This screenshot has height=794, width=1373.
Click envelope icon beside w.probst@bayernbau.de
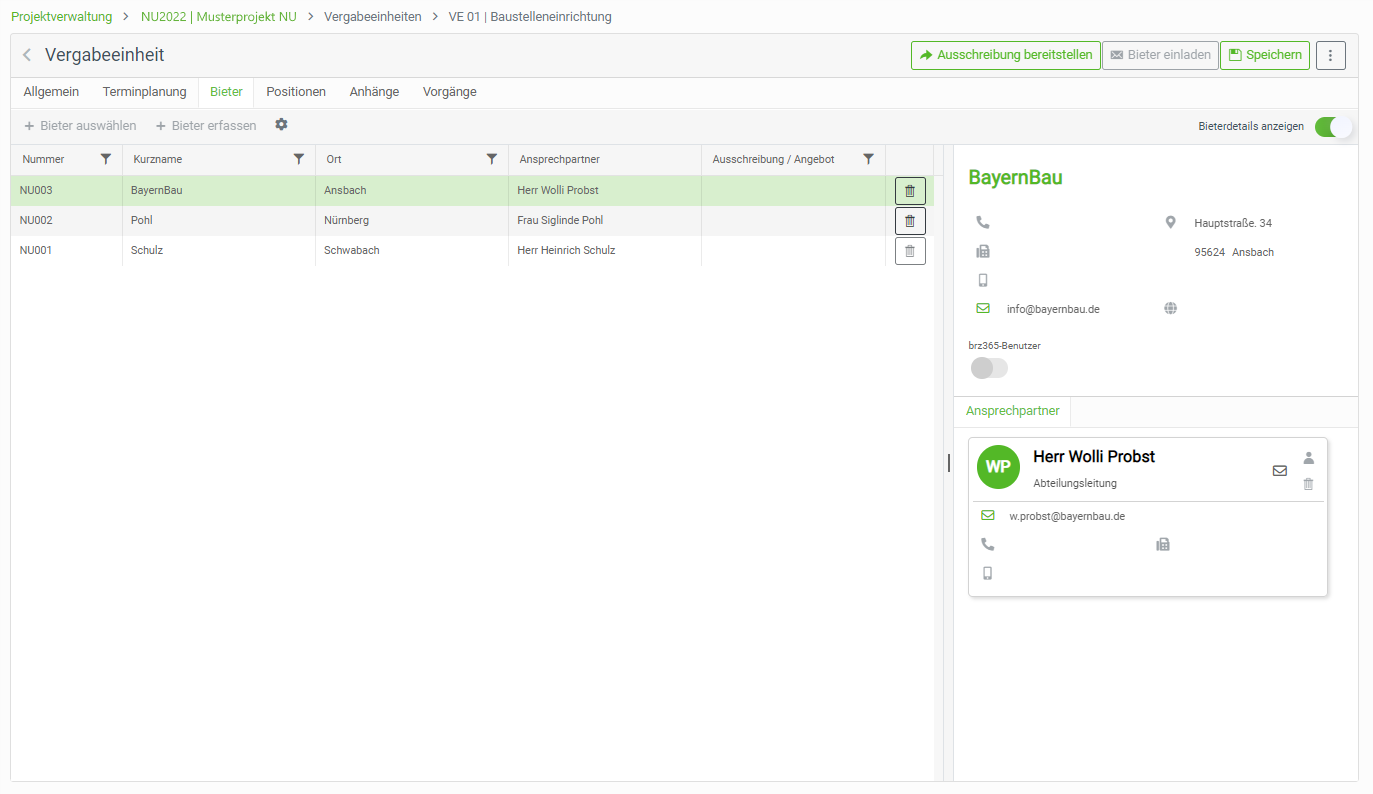coord(988,516)
